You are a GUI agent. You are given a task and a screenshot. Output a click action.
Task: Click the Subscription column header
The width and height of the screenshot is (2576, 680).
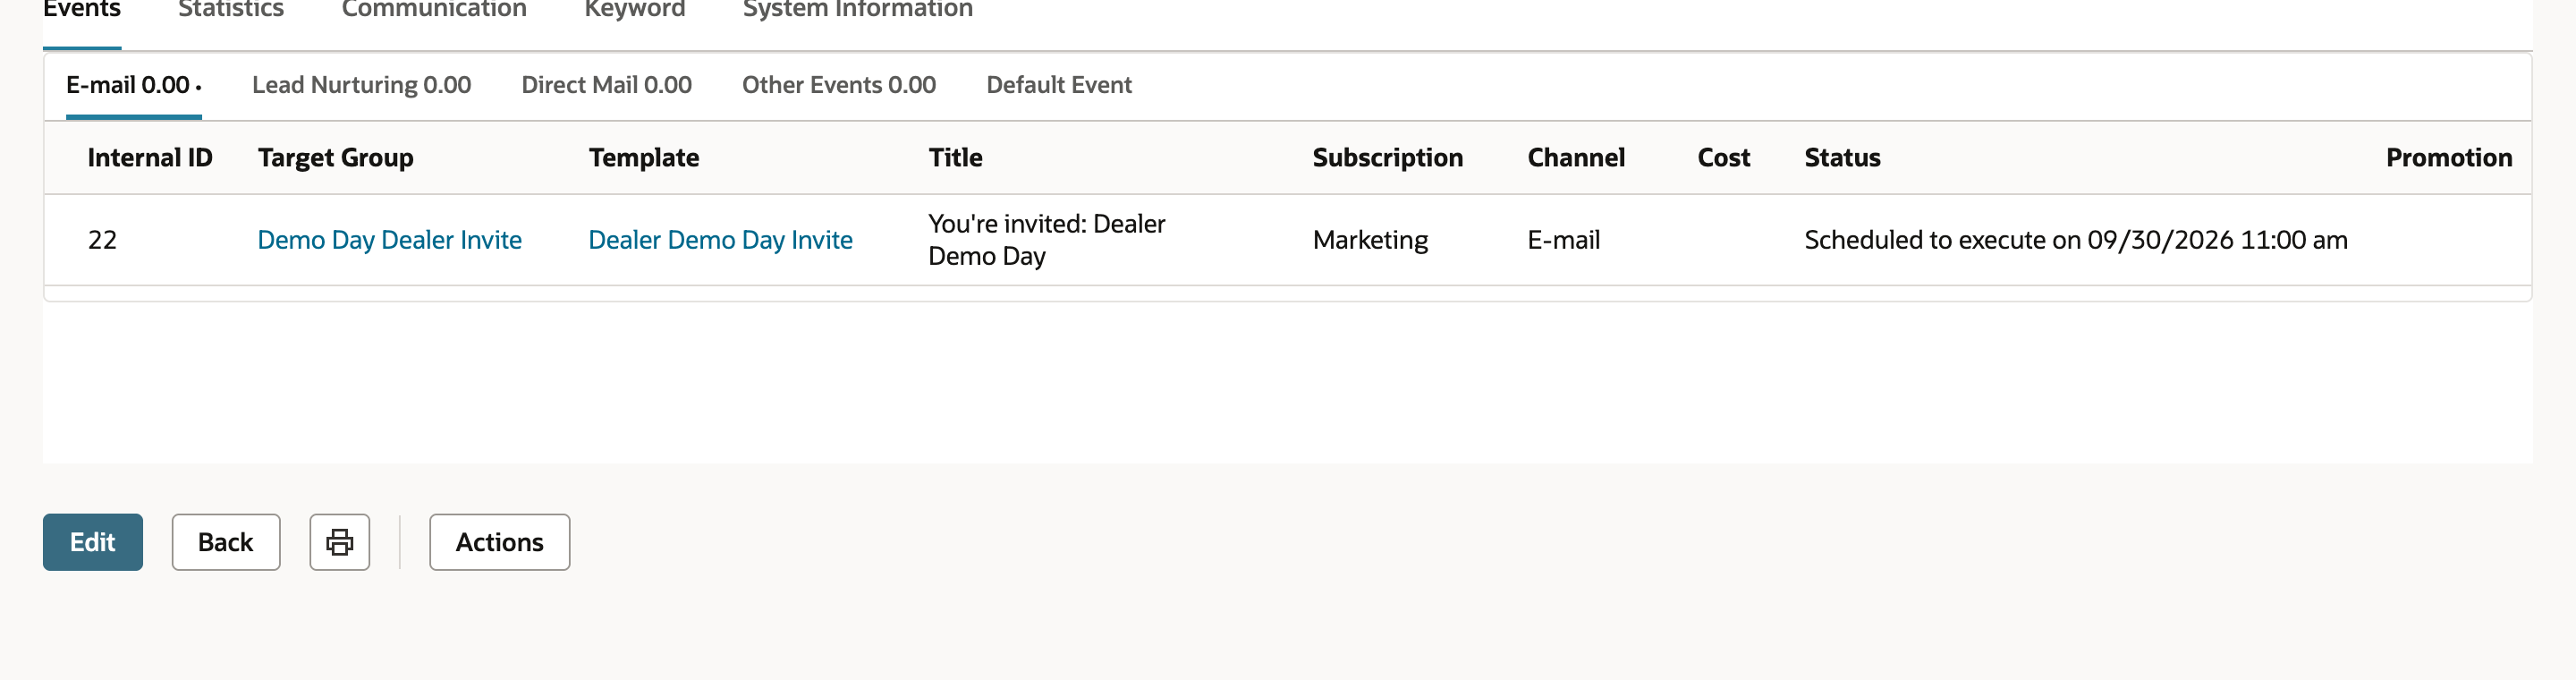pyautogui.click(x=1387, y=158)
